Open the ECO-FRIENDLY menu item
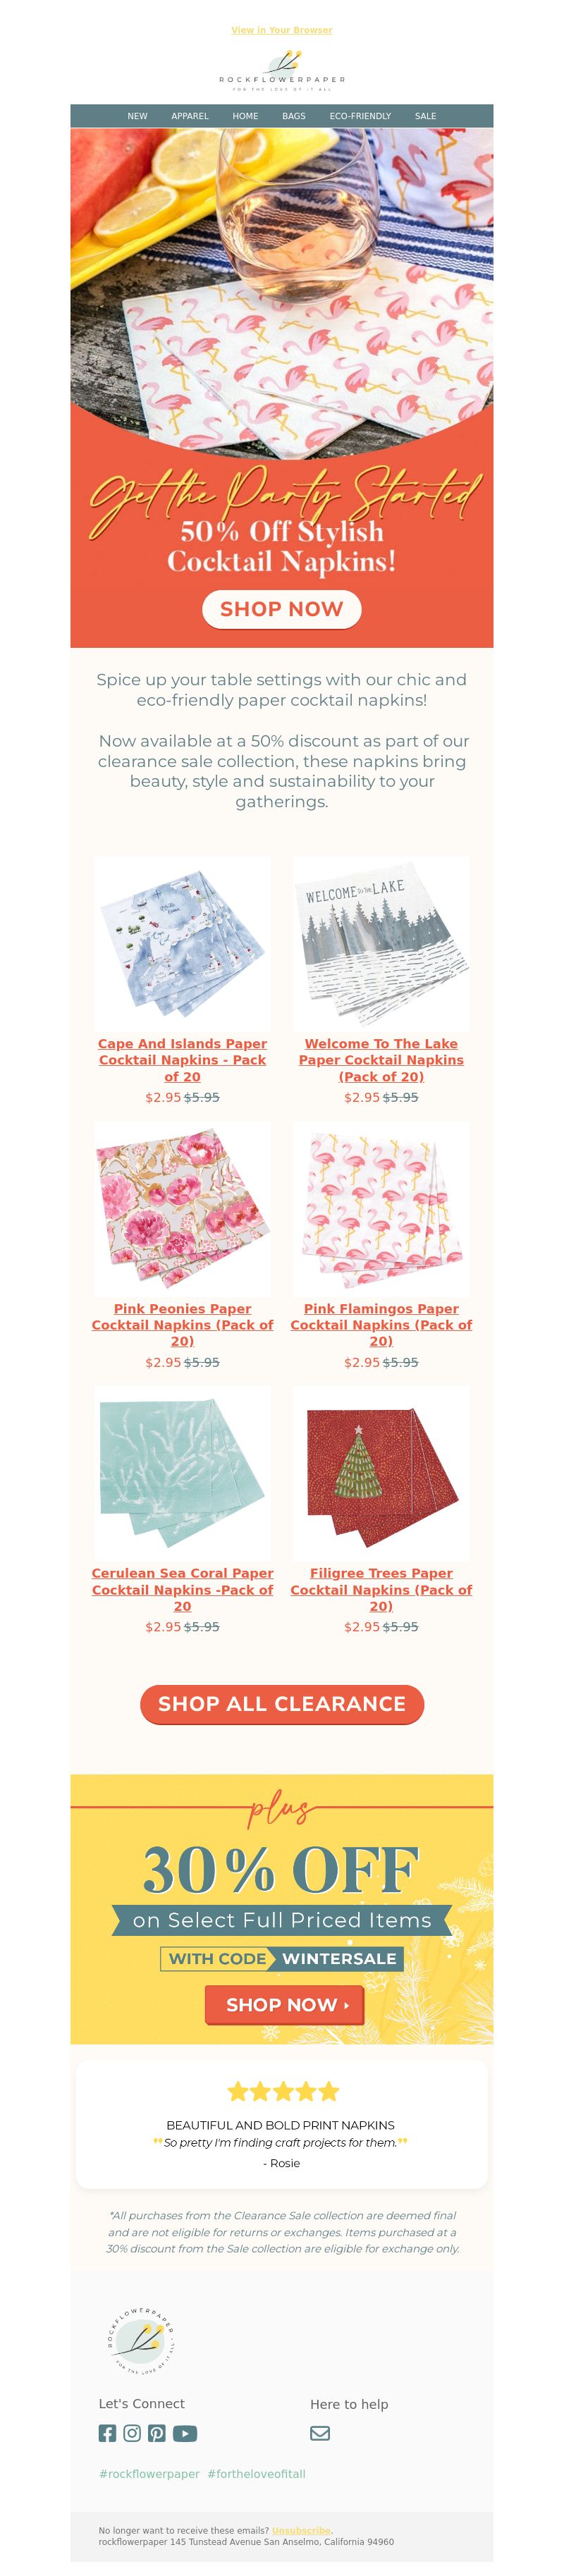 tap(360, 116)
